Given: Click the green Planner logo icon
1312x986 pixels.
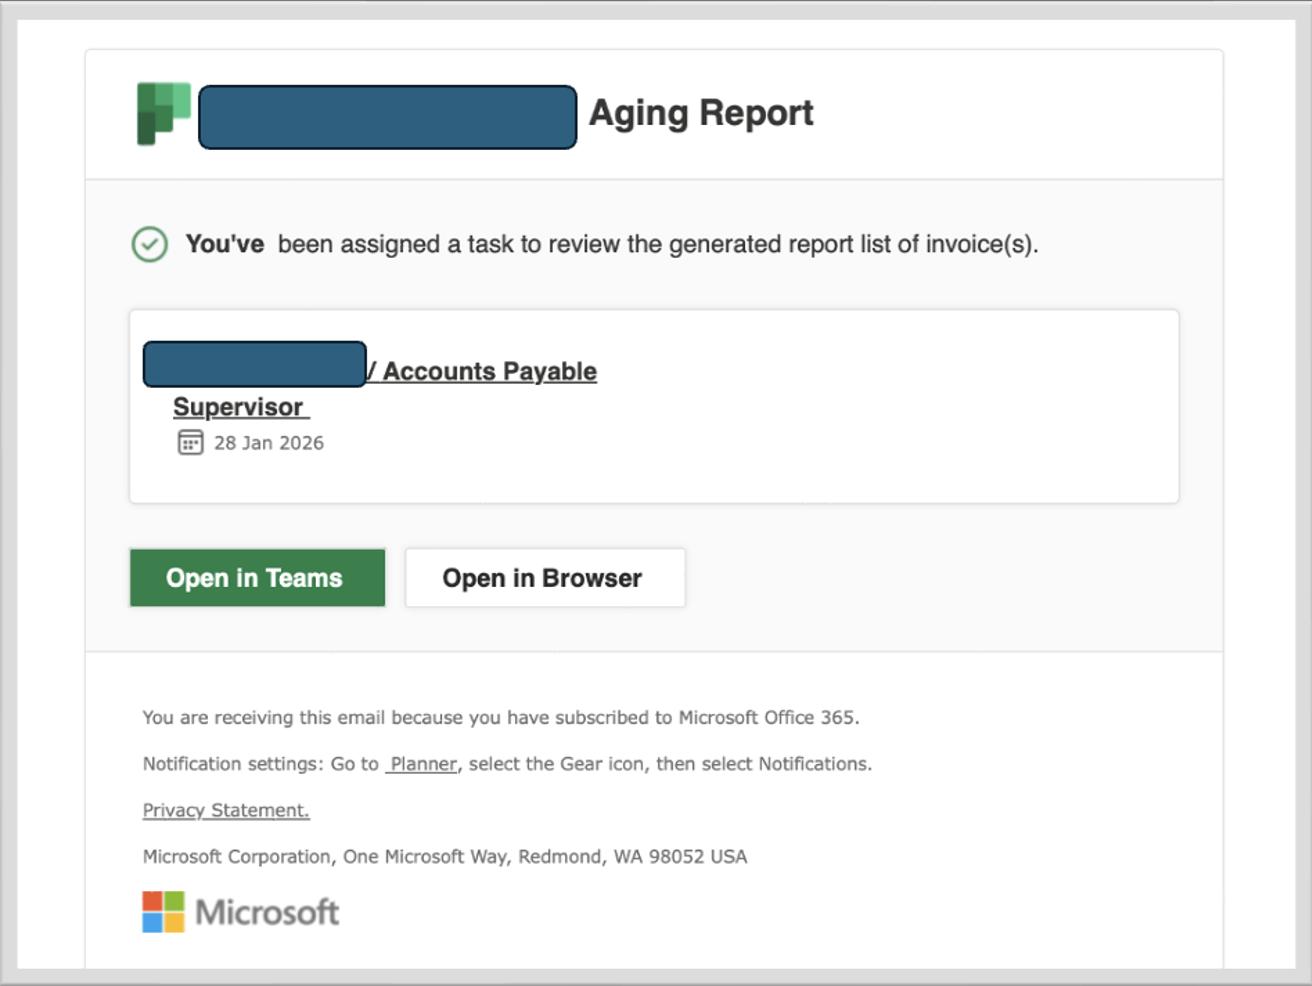Looking at the screenshot, I should coord(163,113).
